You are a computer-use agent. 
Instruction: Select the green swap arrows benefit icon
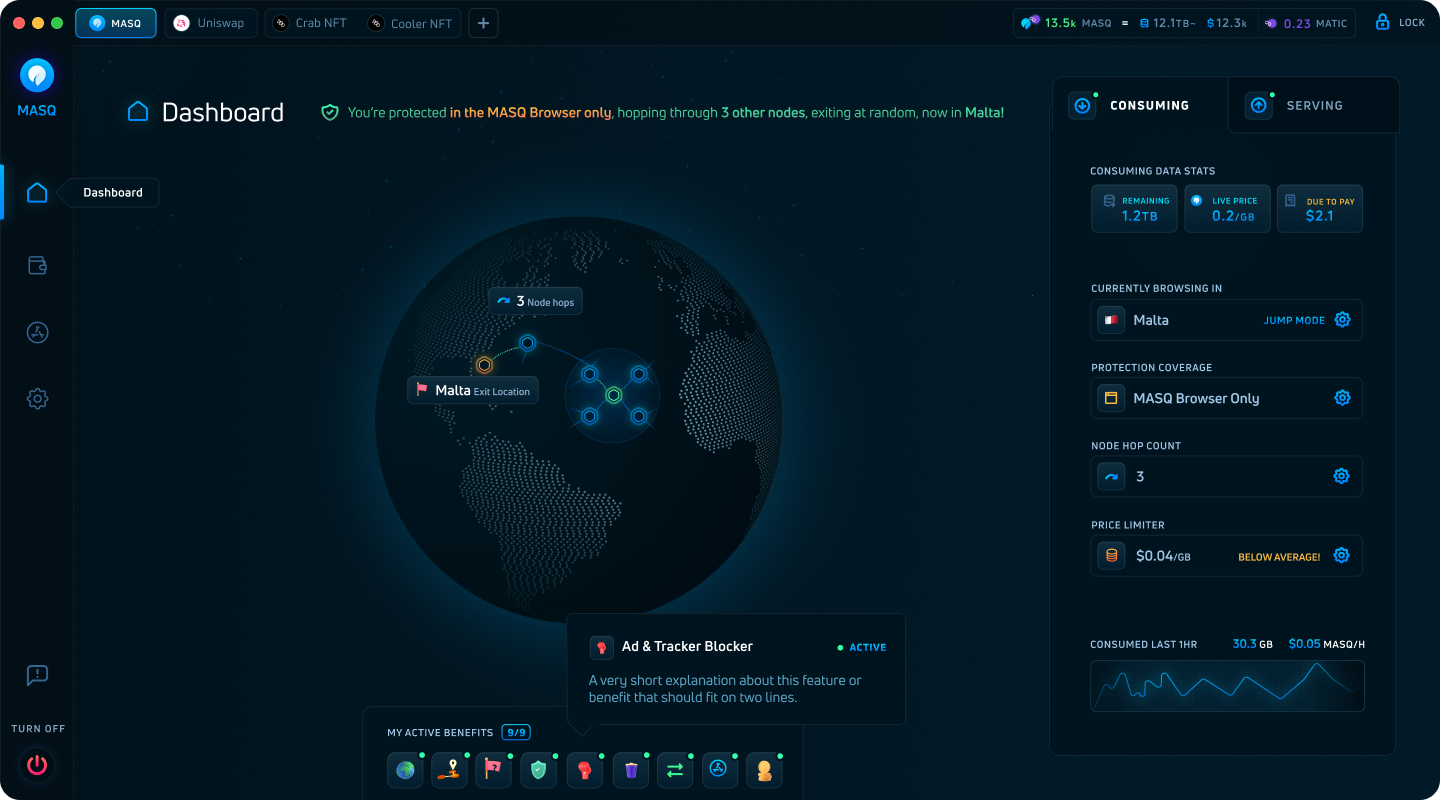[675, 770]
